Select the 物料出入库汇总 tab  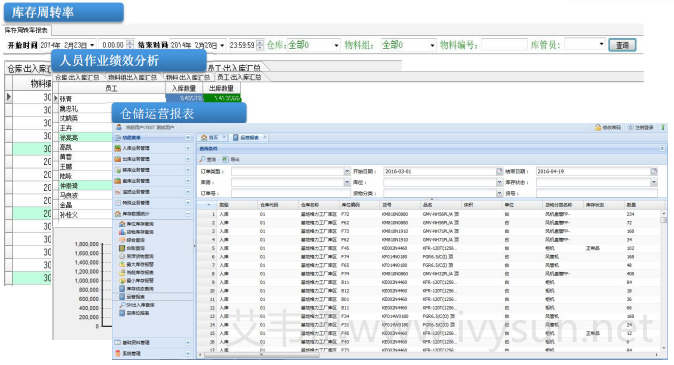(x=188, y=77)
